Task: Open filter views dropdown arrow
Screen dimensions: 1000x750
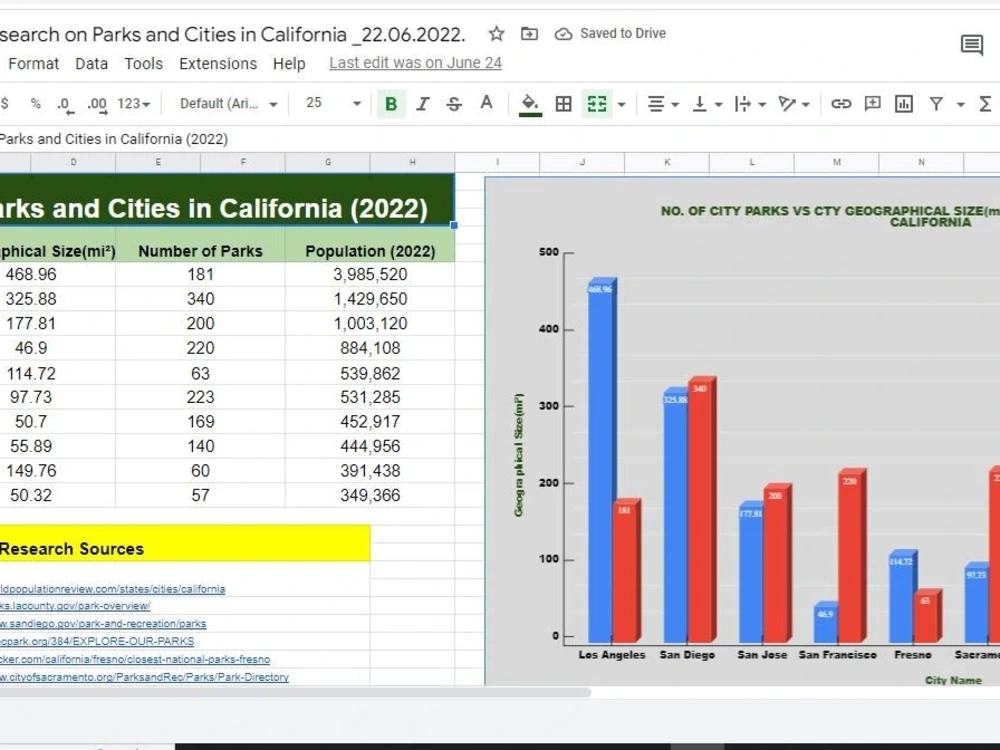Action: 960,104
